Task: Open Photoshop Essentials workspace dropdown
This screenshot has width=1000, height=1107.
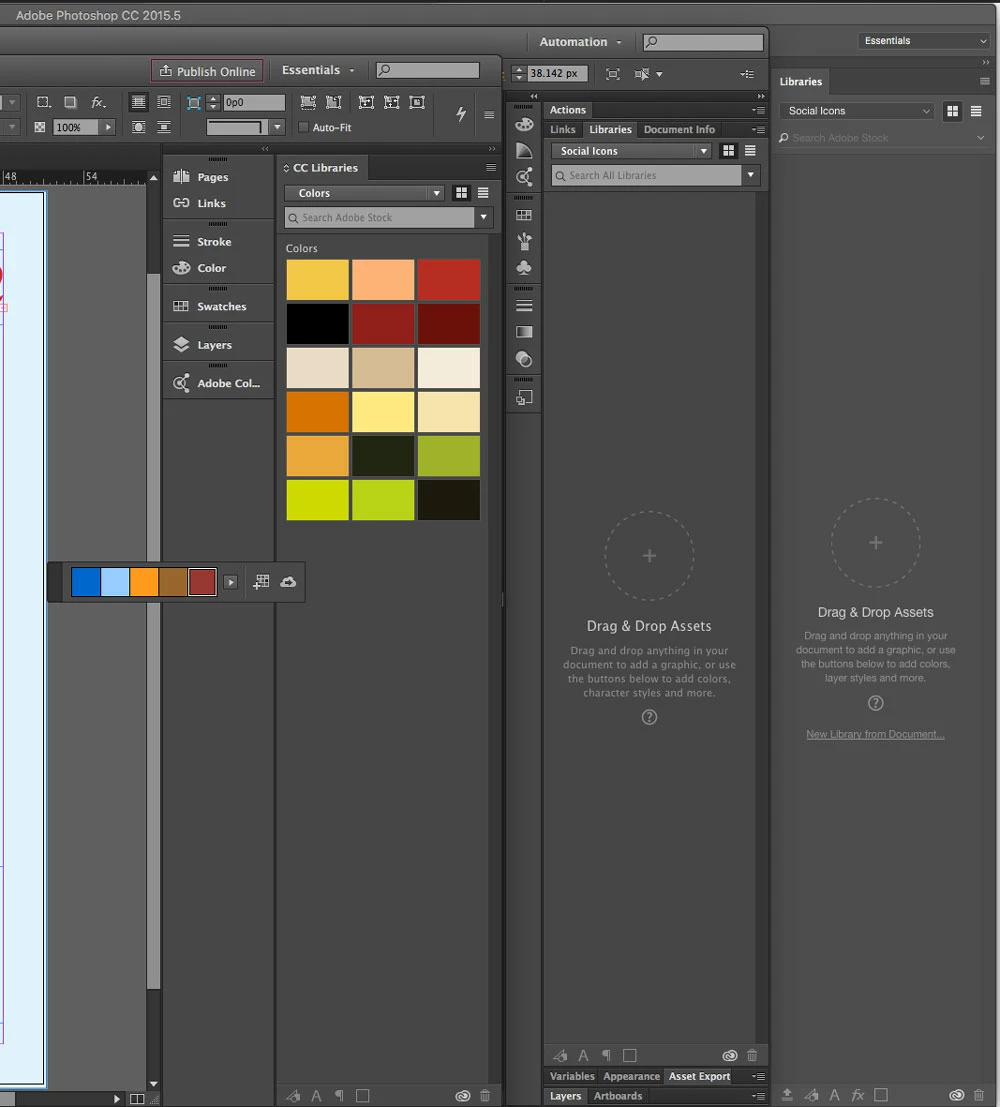Action: (925, 41)
